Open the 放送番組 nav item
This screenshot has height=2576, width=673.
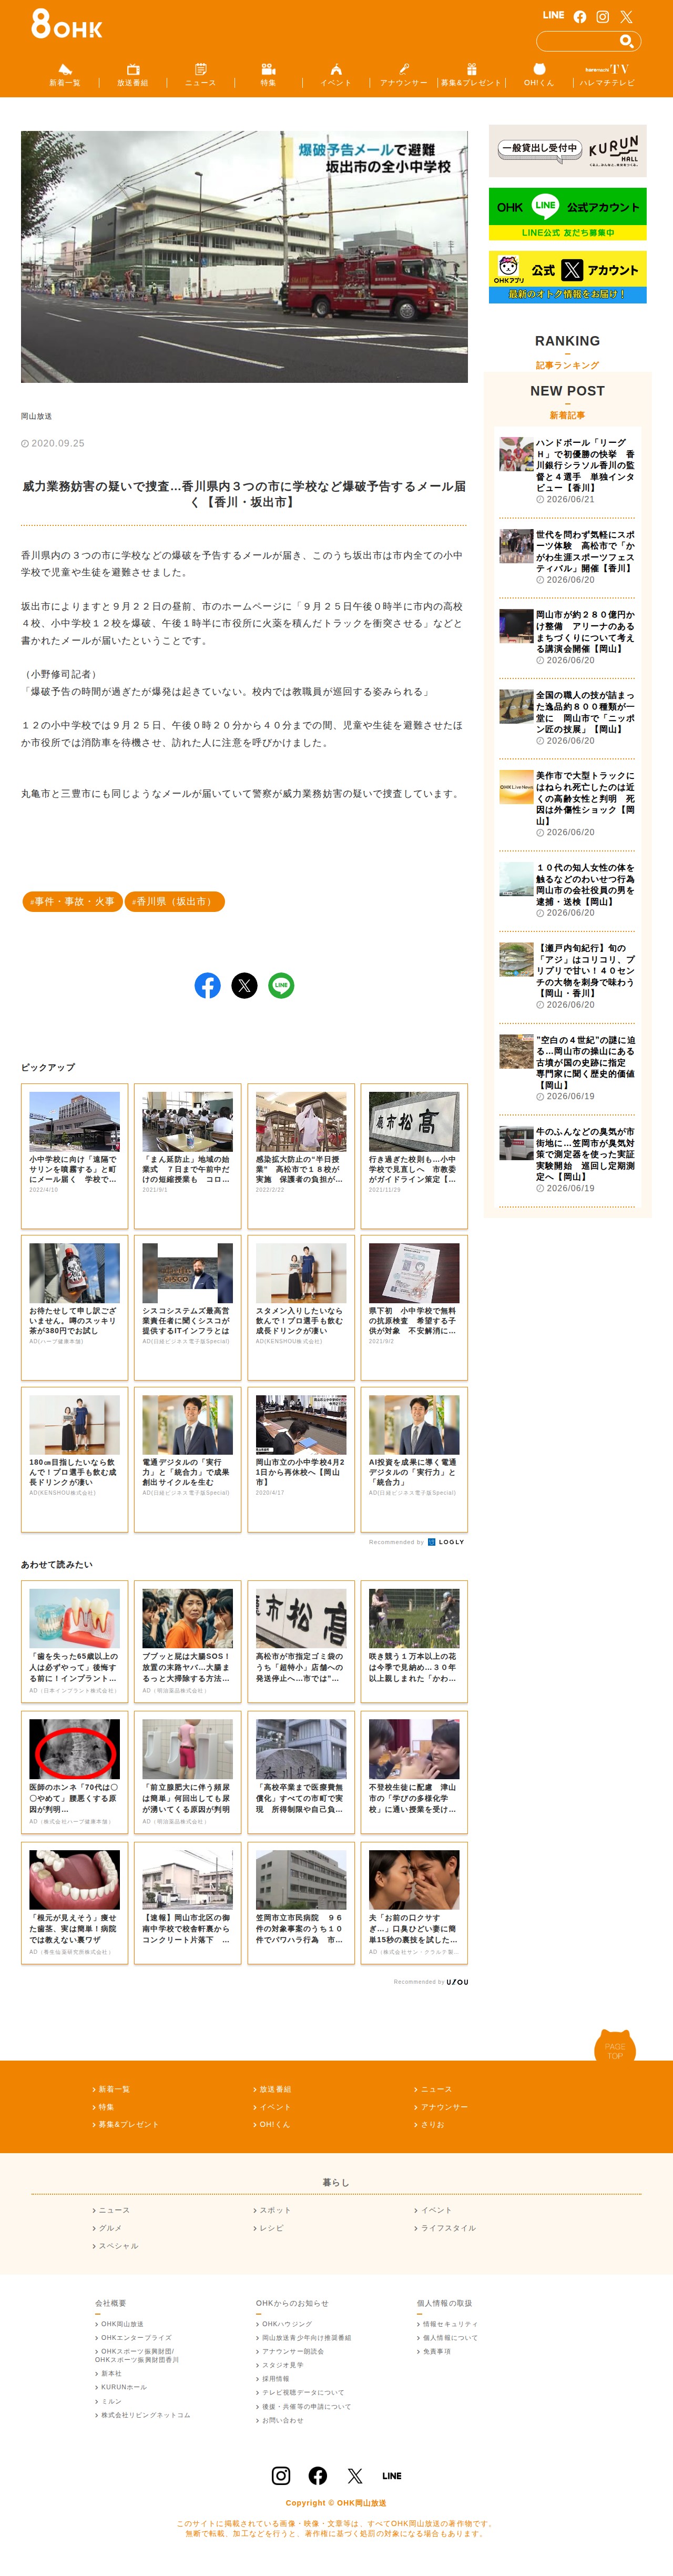[x=133, y=75]
